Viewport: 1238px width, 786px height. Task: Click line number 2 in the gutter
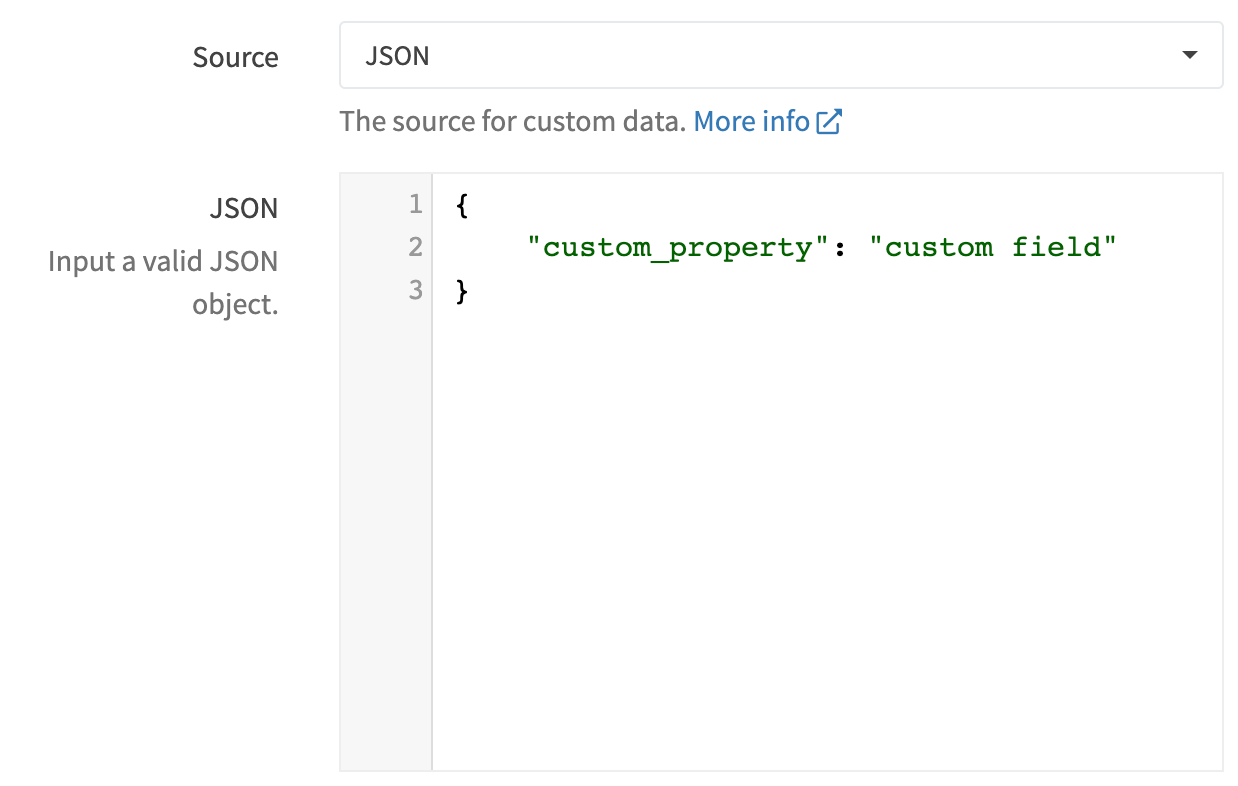click(415, 247)
